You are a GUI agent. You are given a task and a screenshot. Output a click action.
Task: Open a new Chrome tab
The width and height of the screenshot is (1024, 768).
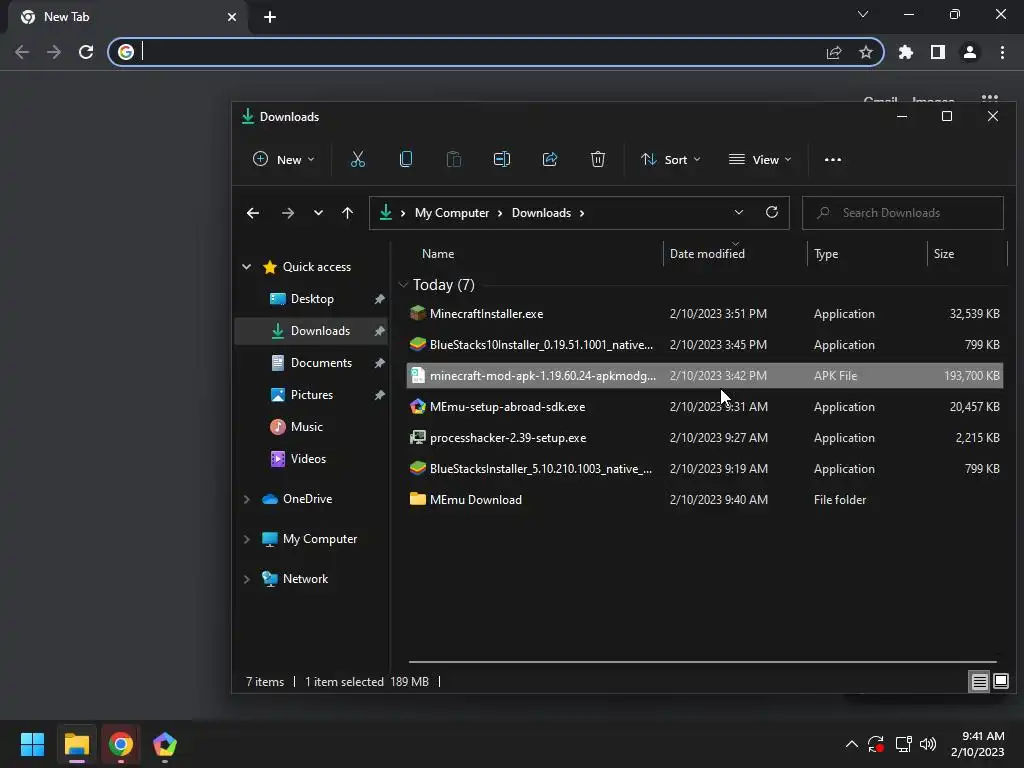270,17
